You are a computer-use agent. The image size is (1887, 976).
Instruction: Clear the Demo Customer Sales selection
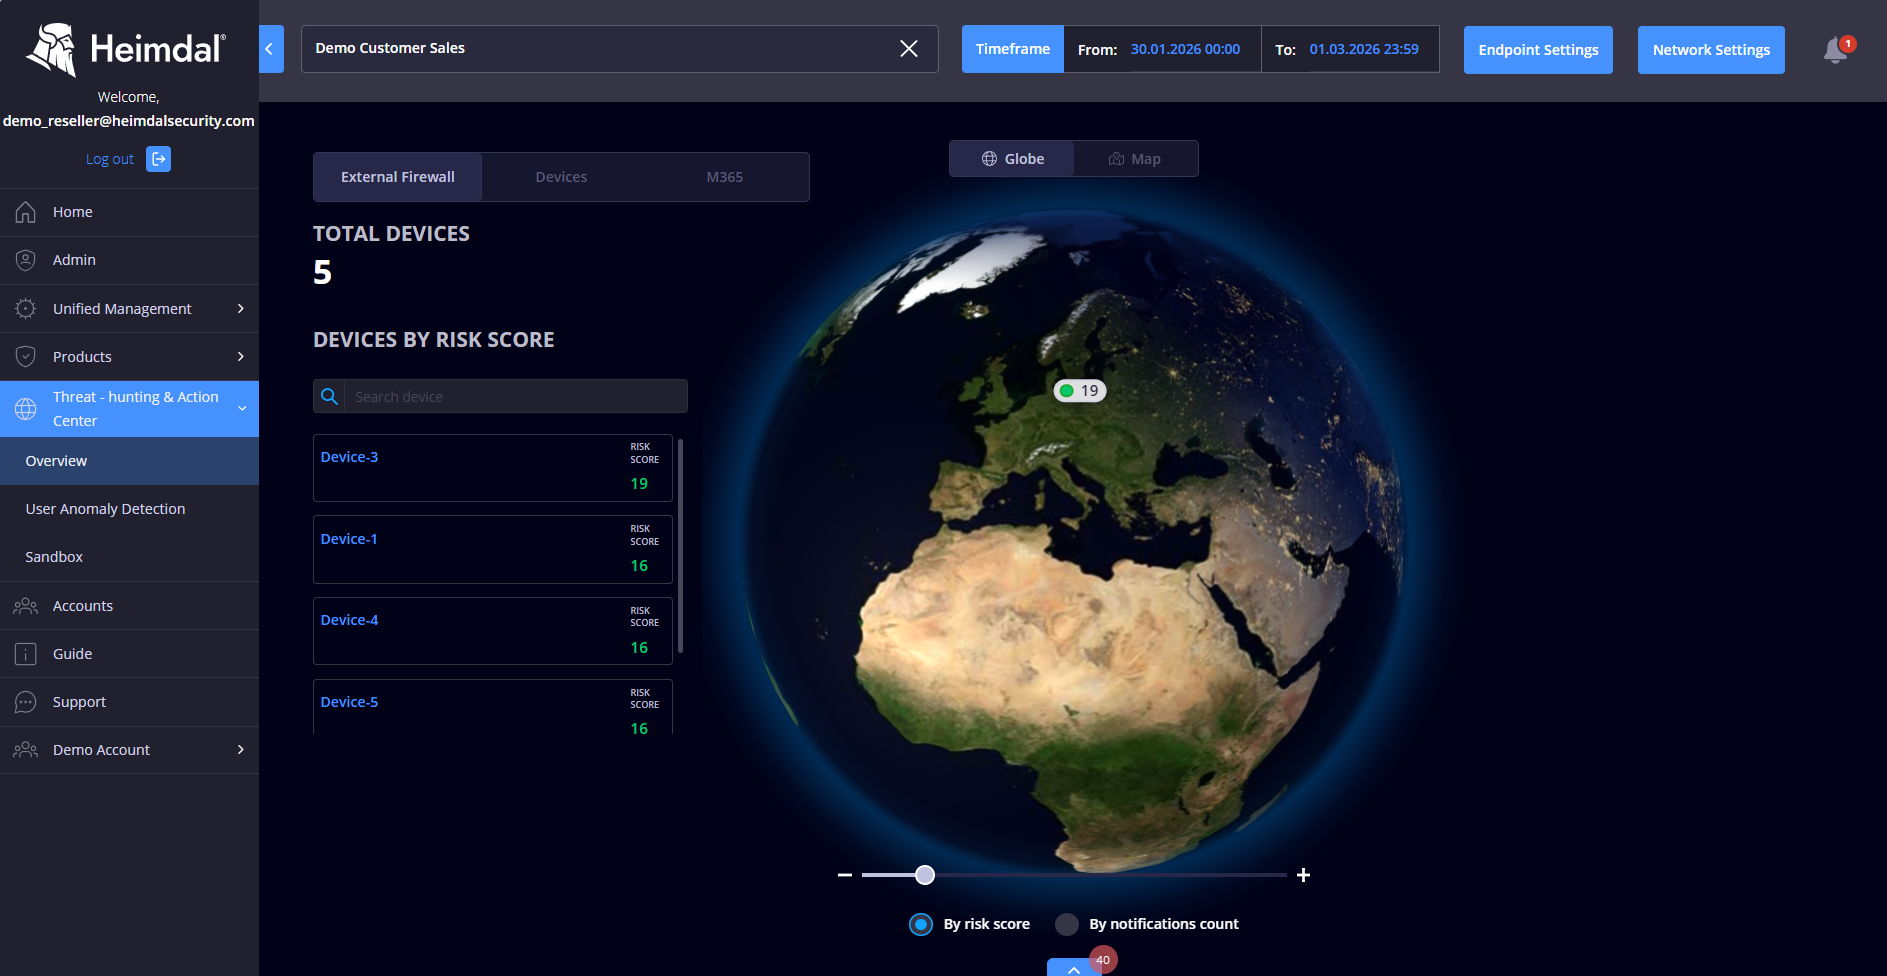(909, 49)
